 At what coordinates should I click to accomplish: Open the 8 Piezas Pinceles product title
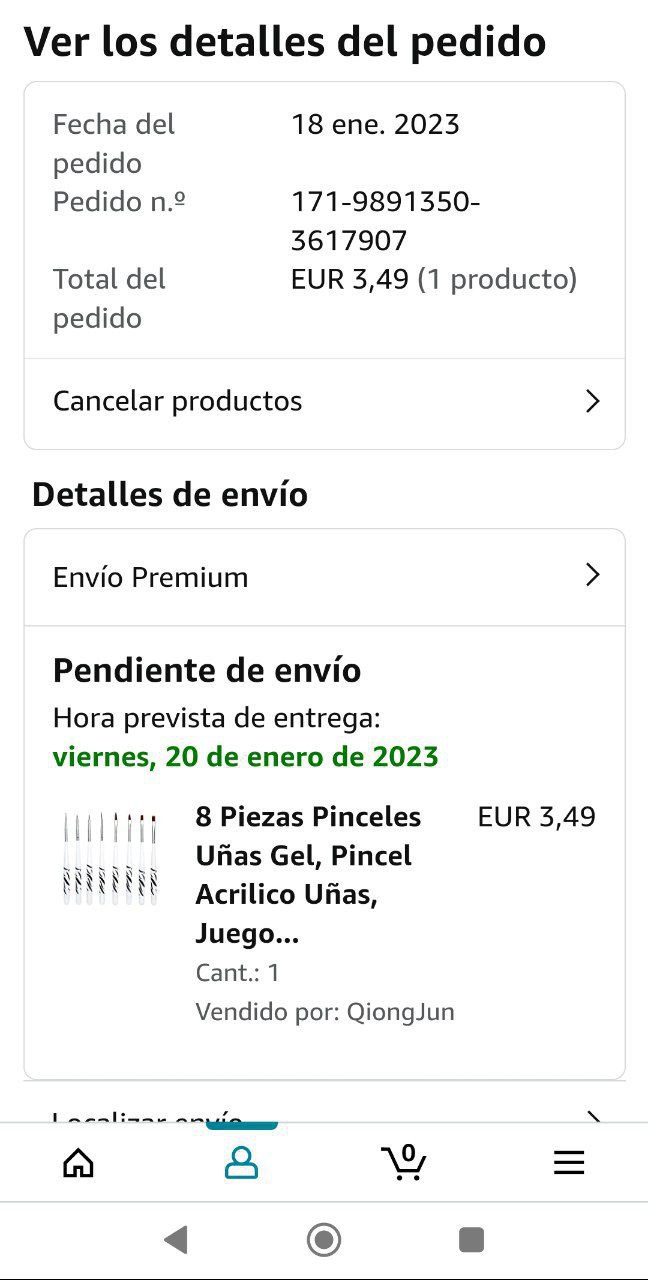tap(308, 875)
